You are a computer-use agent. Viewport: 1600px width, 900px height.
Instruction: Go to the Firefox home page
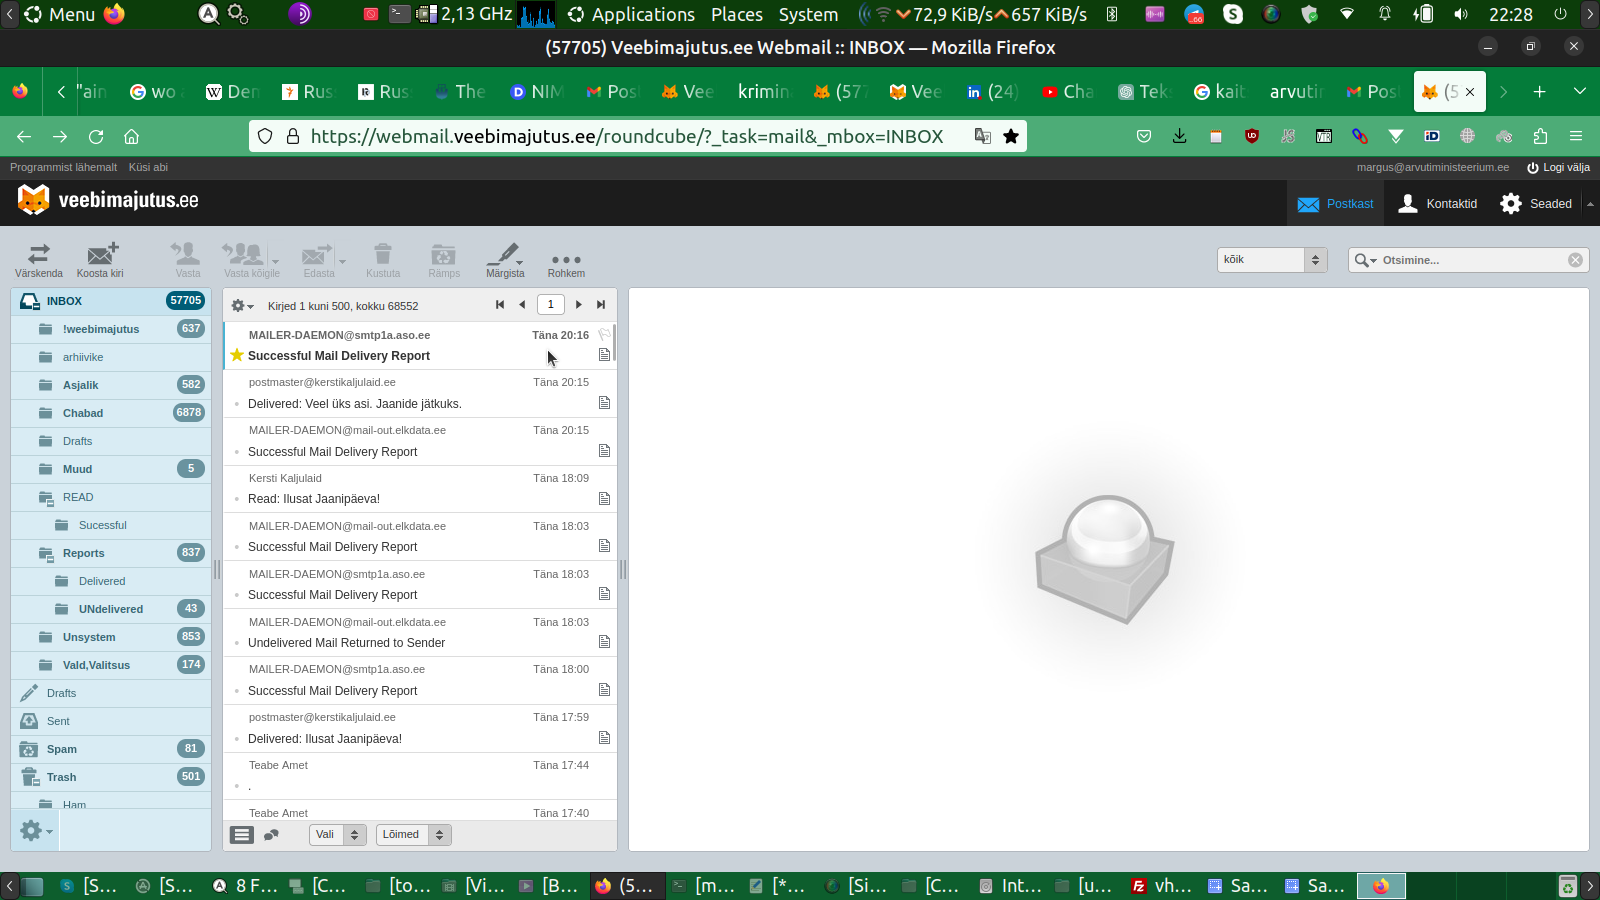[131, 136]
